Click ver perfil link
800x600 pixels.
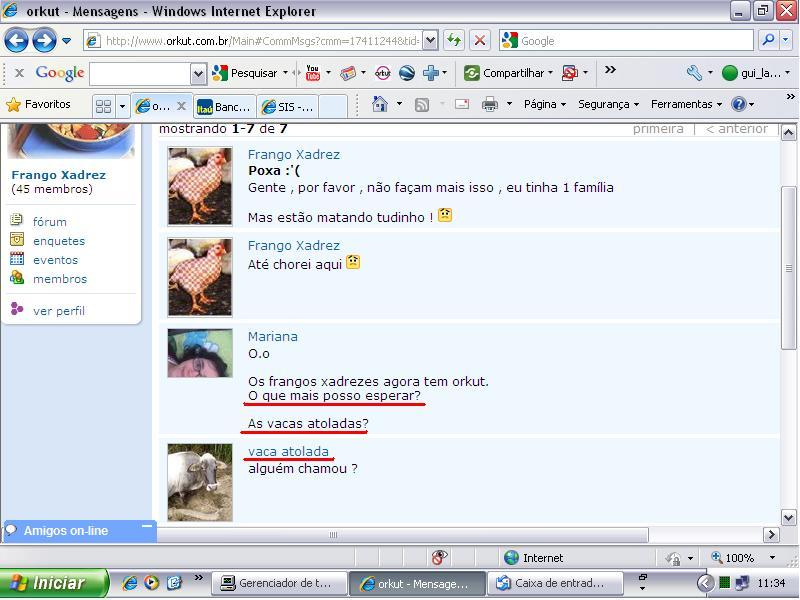tap(59, 311)
